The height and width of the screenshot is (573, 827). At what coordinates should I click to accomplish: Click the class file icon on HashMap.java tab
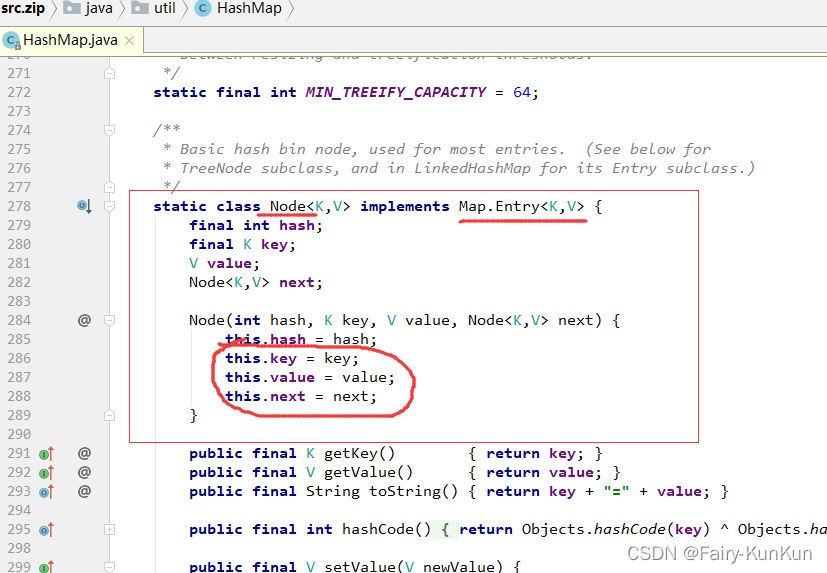(11, 40)
